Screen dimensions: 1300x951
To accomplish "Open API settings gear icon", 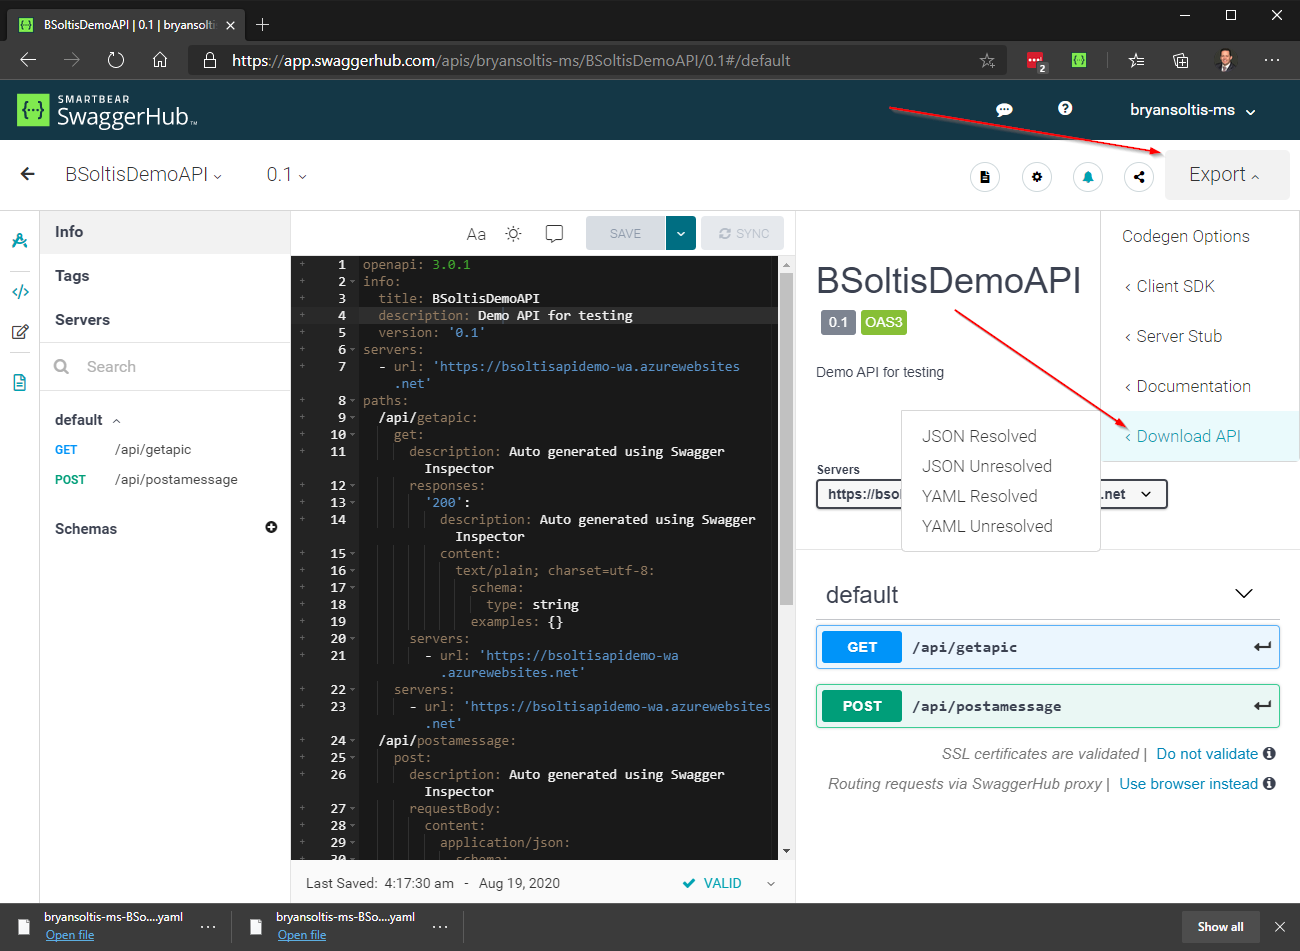I will (1037, 177).
